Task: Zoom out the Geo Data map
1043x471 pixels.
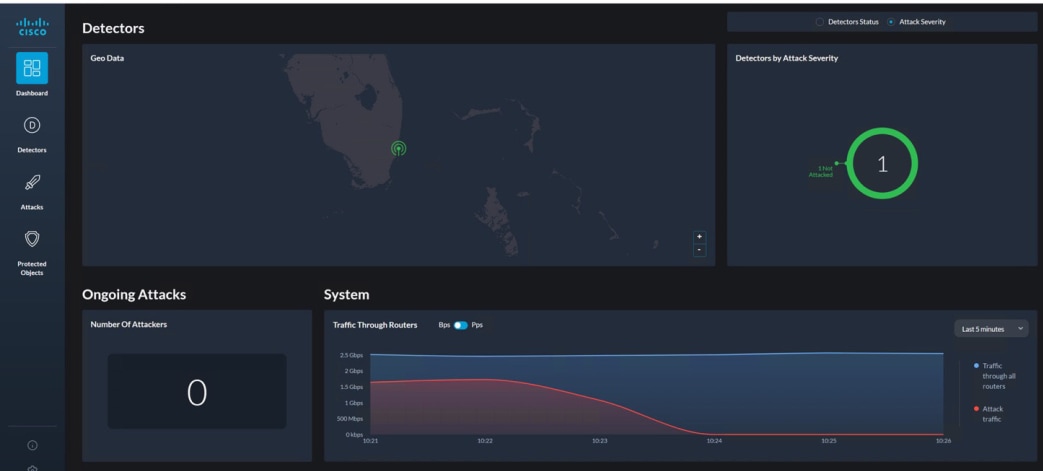Action: click(699, 249)
